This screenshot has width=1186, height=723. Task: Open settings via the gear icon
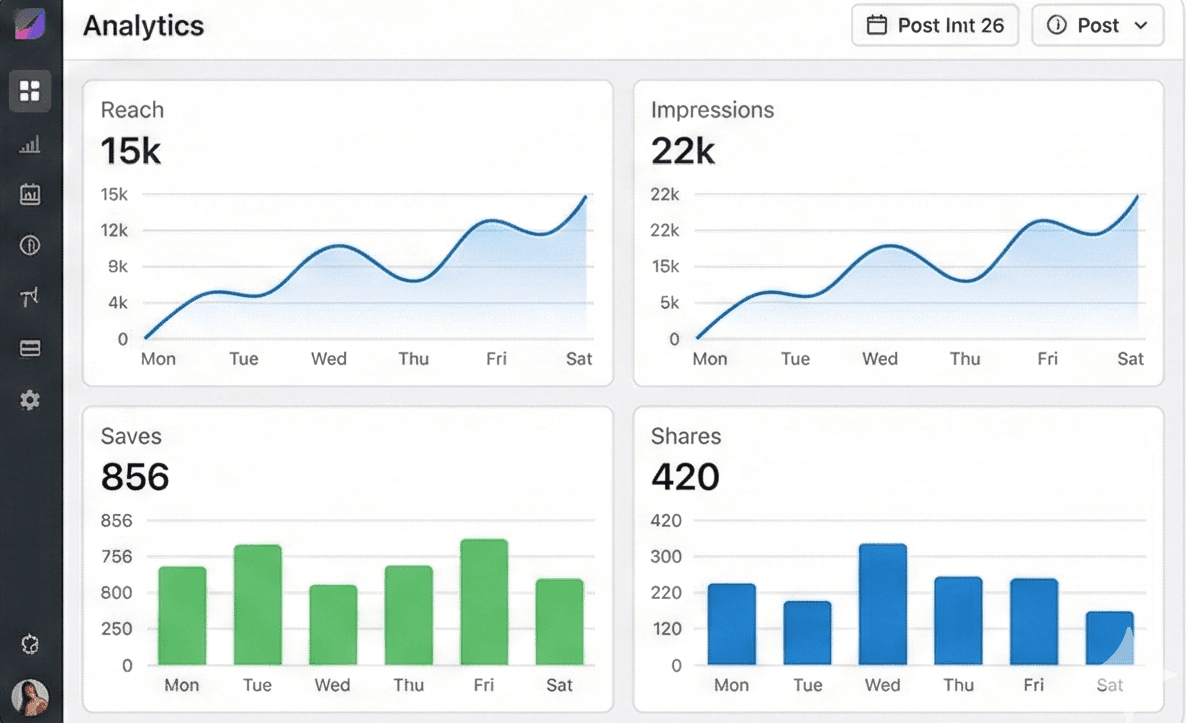click(30, 399)
